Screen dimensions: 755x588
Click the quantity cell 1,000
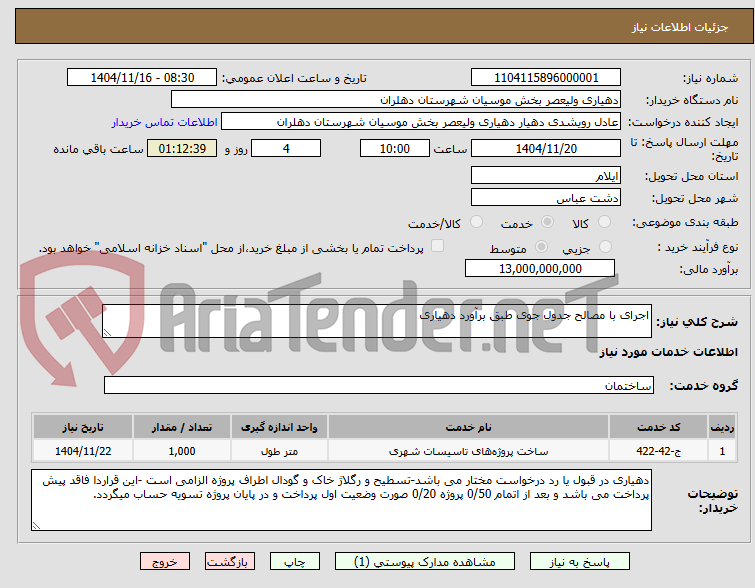click(182, 451)
